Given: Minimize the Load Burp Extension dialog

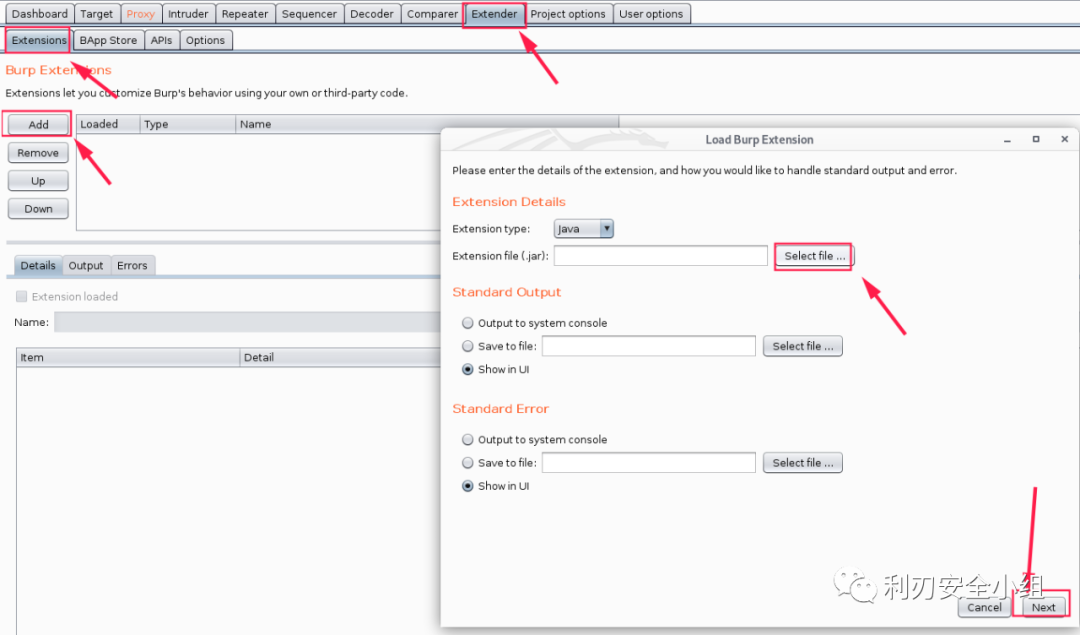Looking at the screenshot, I should [x=1007, y=140].
